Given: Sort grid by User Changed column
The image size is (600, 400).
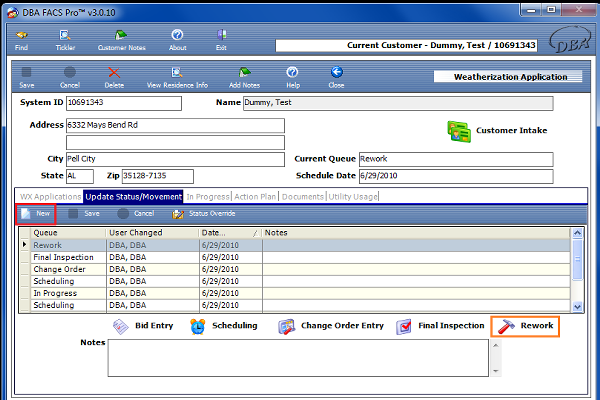Looking at the screenshot, I should 152,233.
